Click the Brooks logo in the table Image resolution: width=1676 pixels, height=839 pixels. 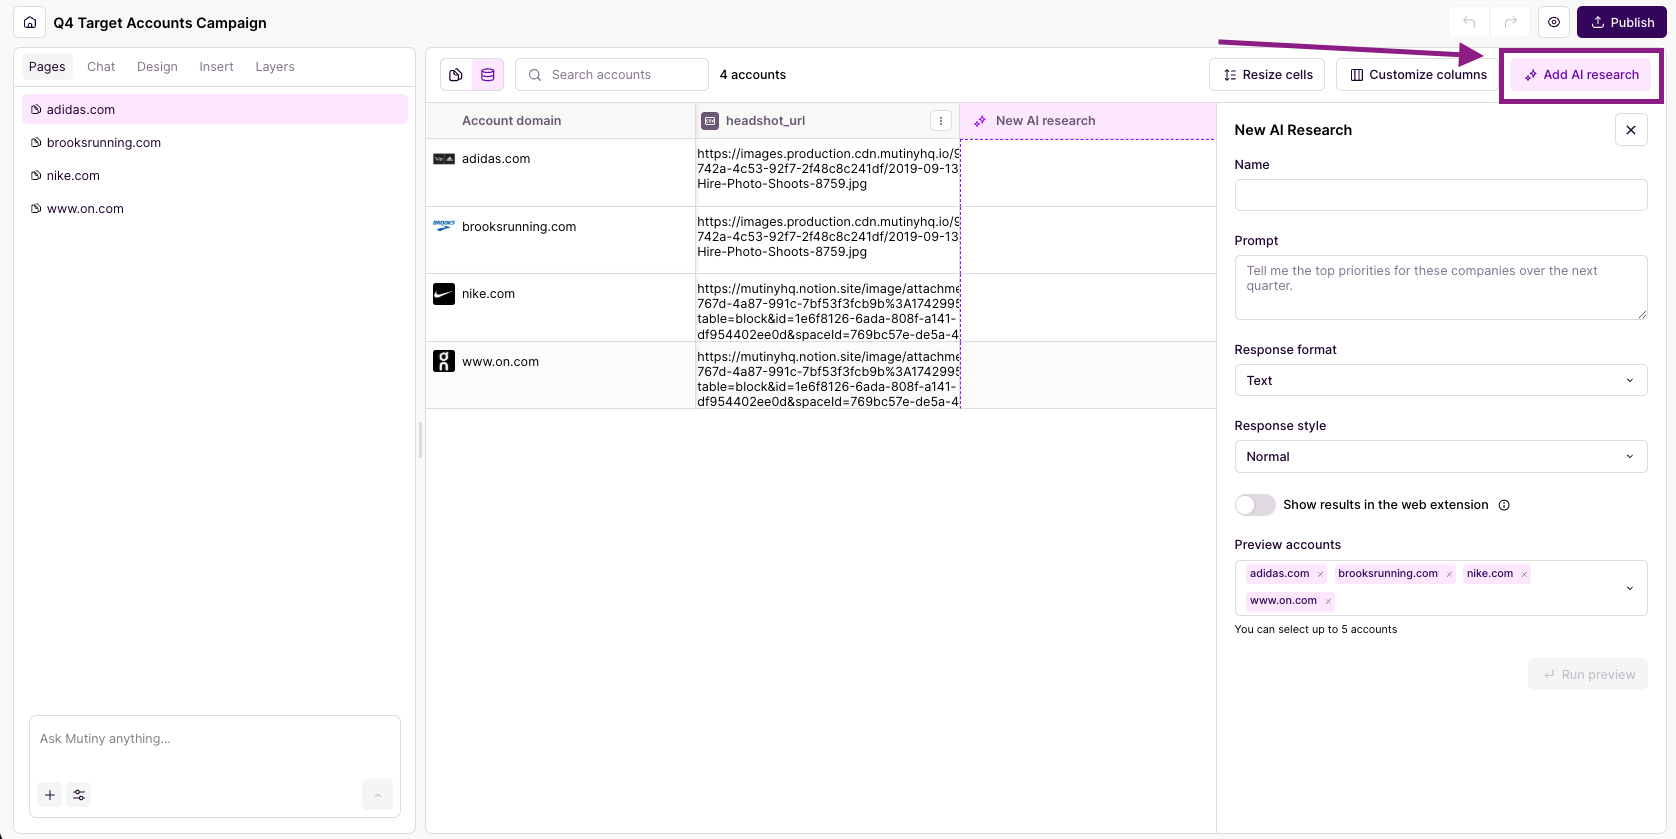coord(444,226)
